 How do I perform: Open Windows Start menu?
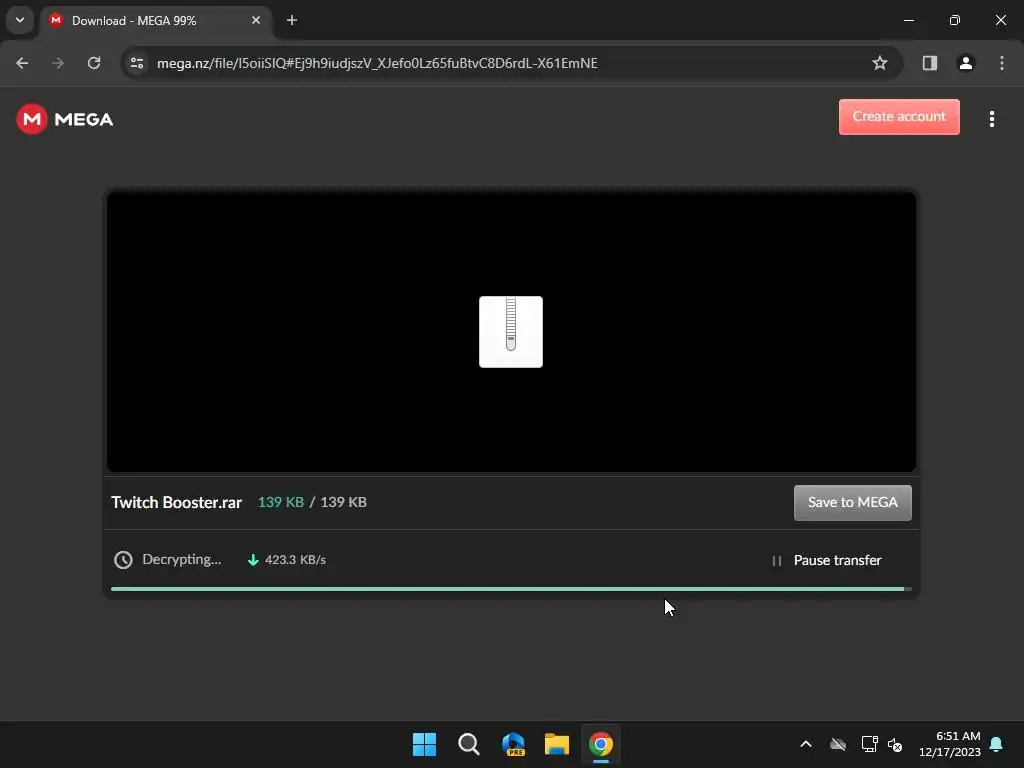point(424,744)
